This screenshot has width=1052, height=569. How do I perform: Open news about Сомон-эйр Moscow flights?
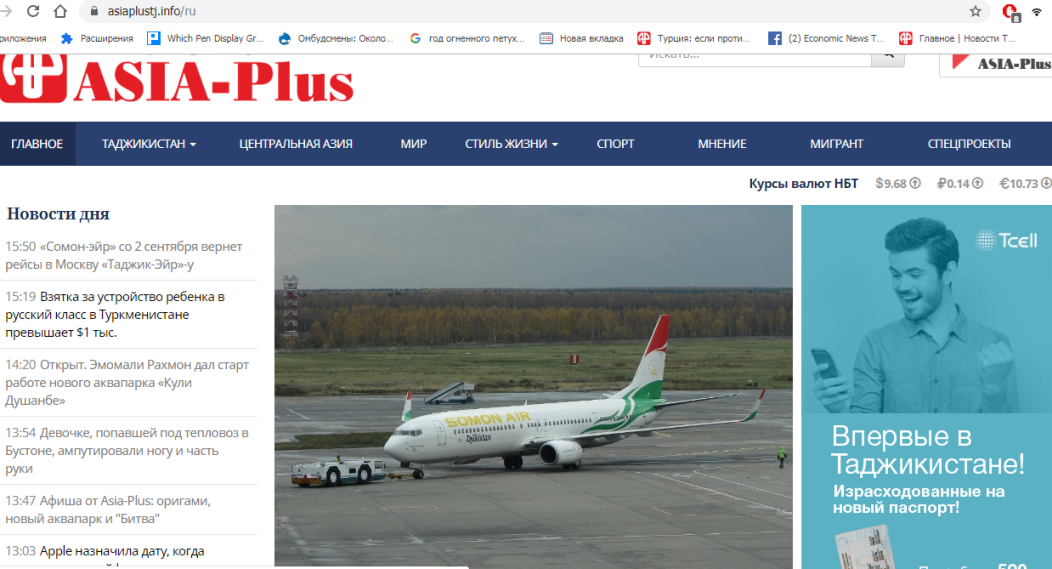pyautogui.click(x=124, y=256)
